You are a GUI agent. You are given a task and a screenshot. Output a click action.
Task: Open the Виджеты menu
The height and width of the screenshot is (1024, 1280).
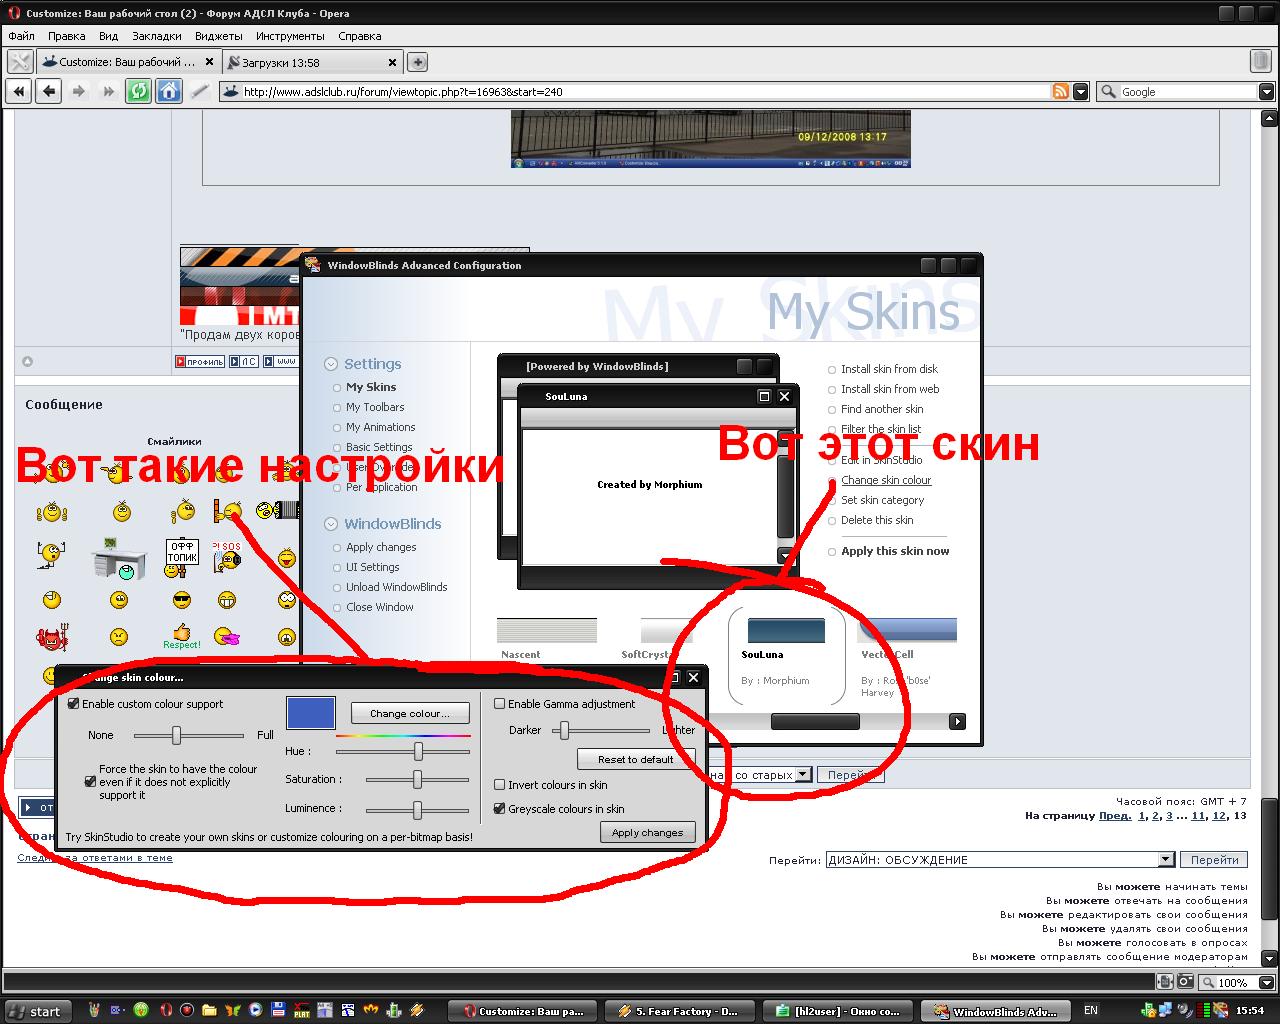click(x=218, y=36)
